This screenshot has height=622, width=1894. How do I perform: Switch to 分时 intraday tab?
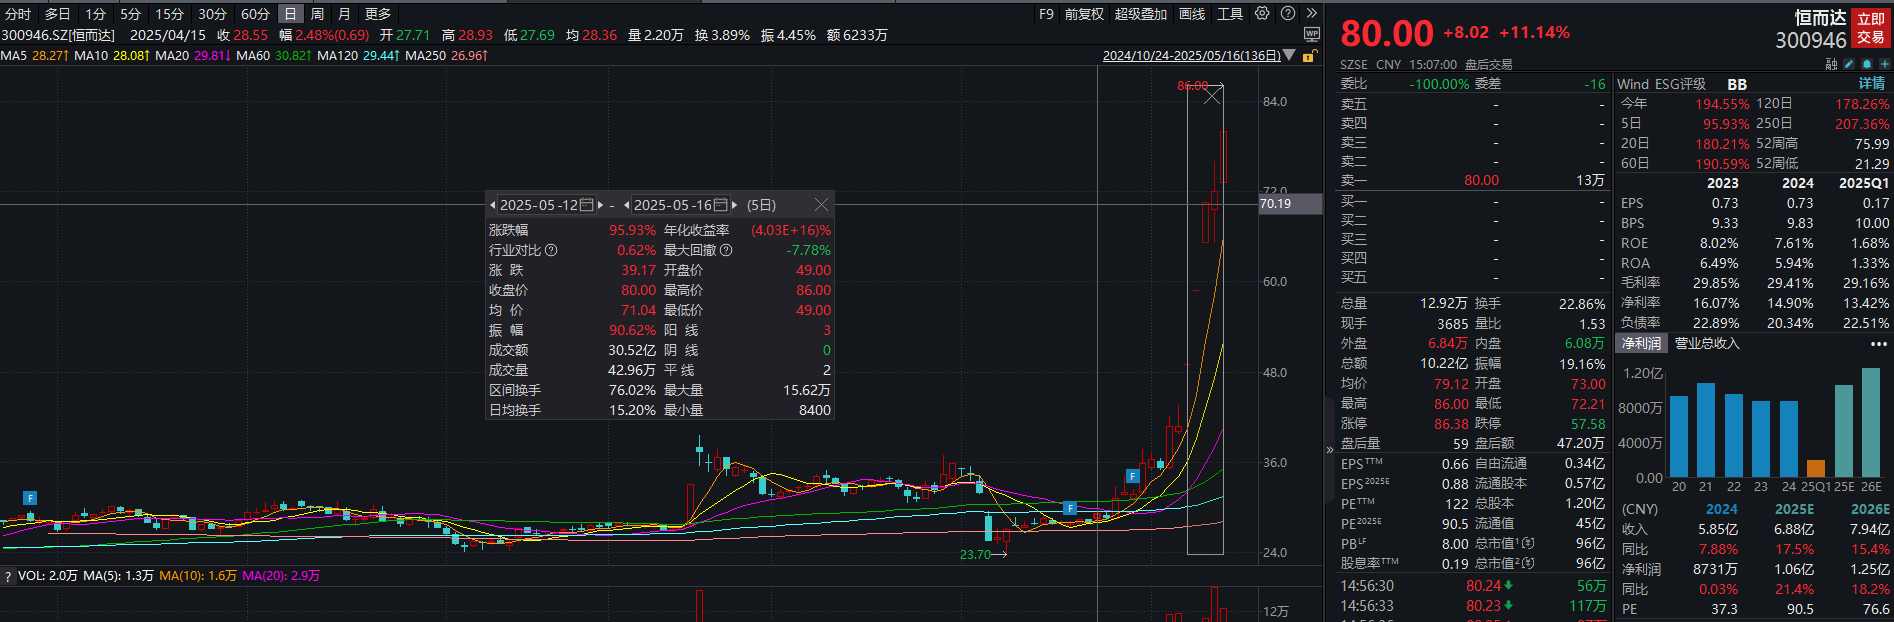point(18,14)
